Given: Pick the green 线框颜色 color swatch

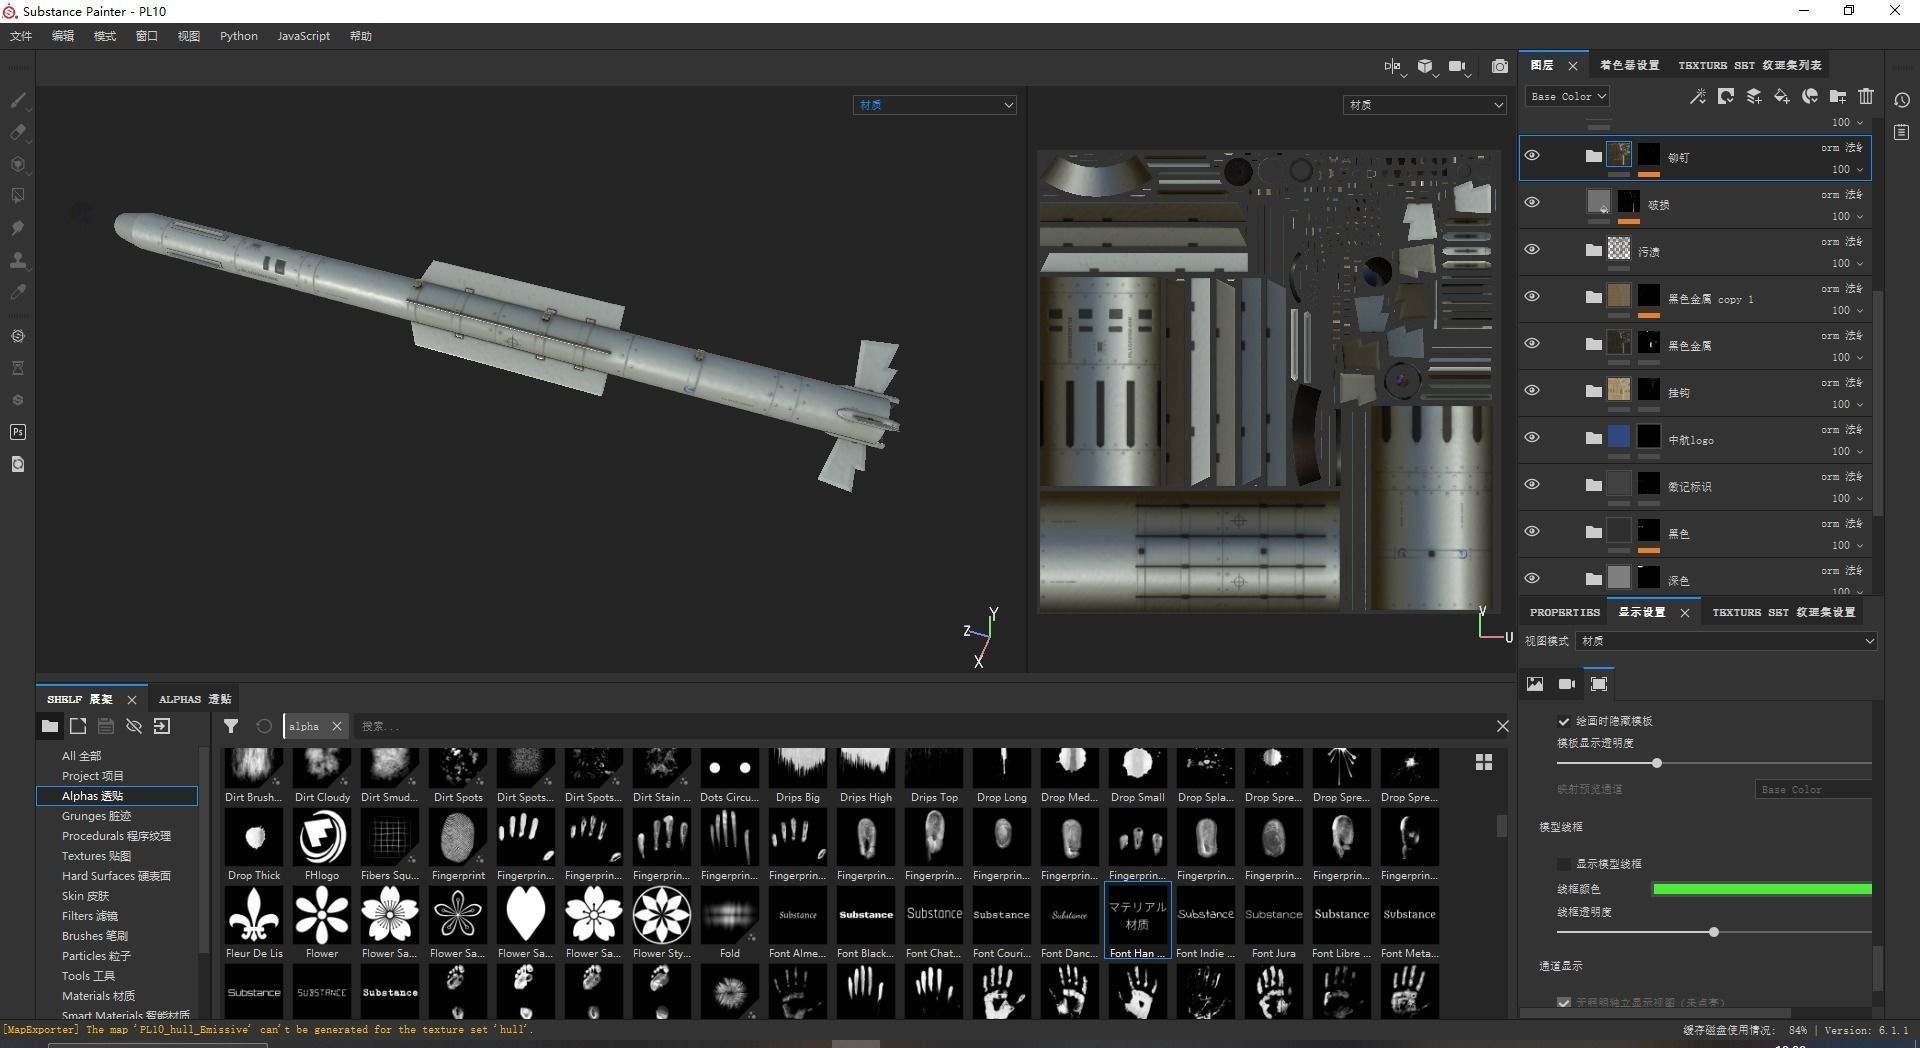Looking at the screenshot, I should [x=1762, y=889].
